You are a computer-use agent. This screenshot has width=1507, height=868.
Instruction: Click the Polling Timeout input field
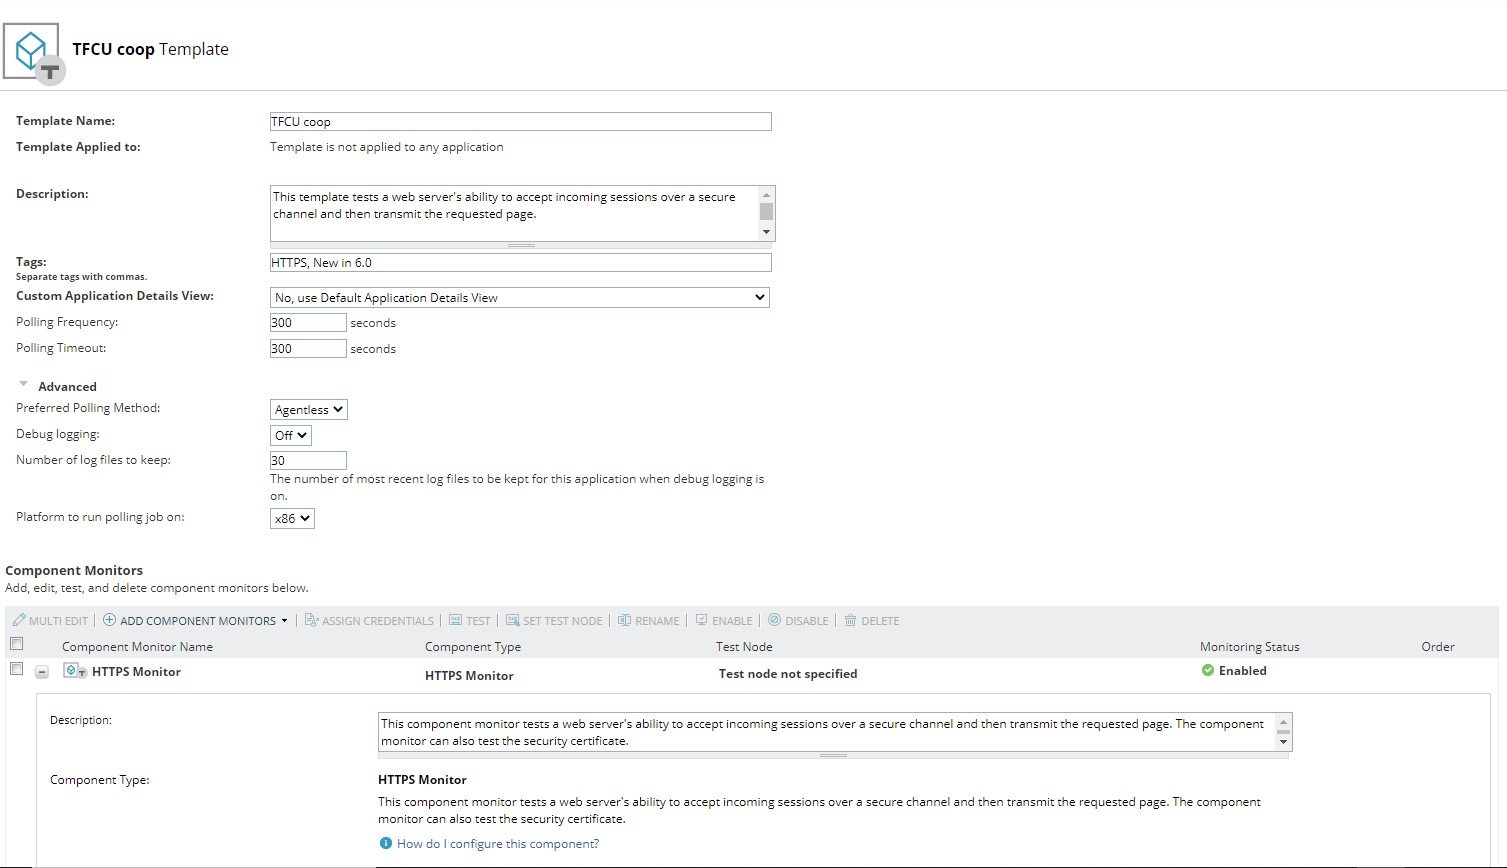tap(308, 348)
